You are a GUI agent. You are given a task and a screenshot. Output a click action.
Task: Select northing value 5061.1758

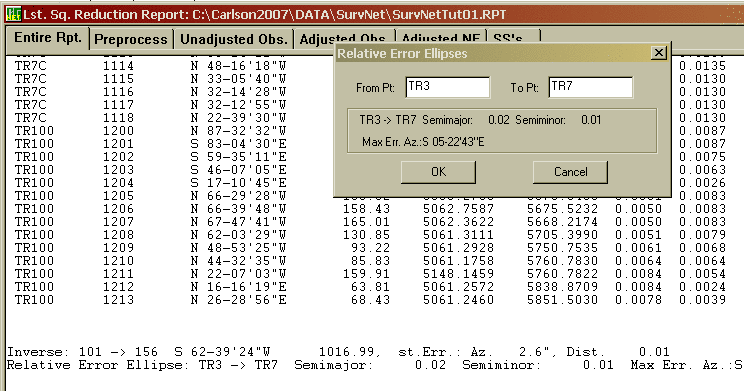point(458,261)
